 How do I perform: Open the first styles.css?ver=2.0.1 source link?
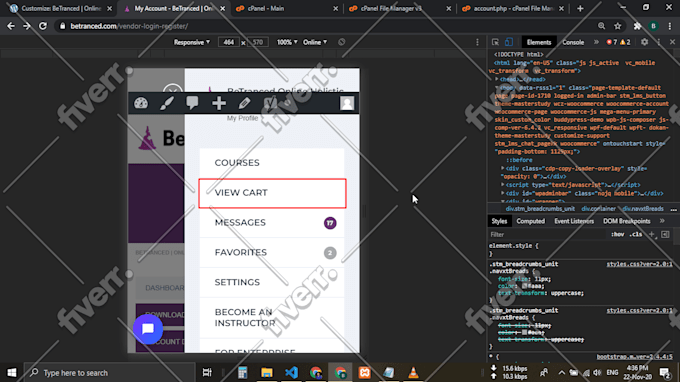point(639,264)
